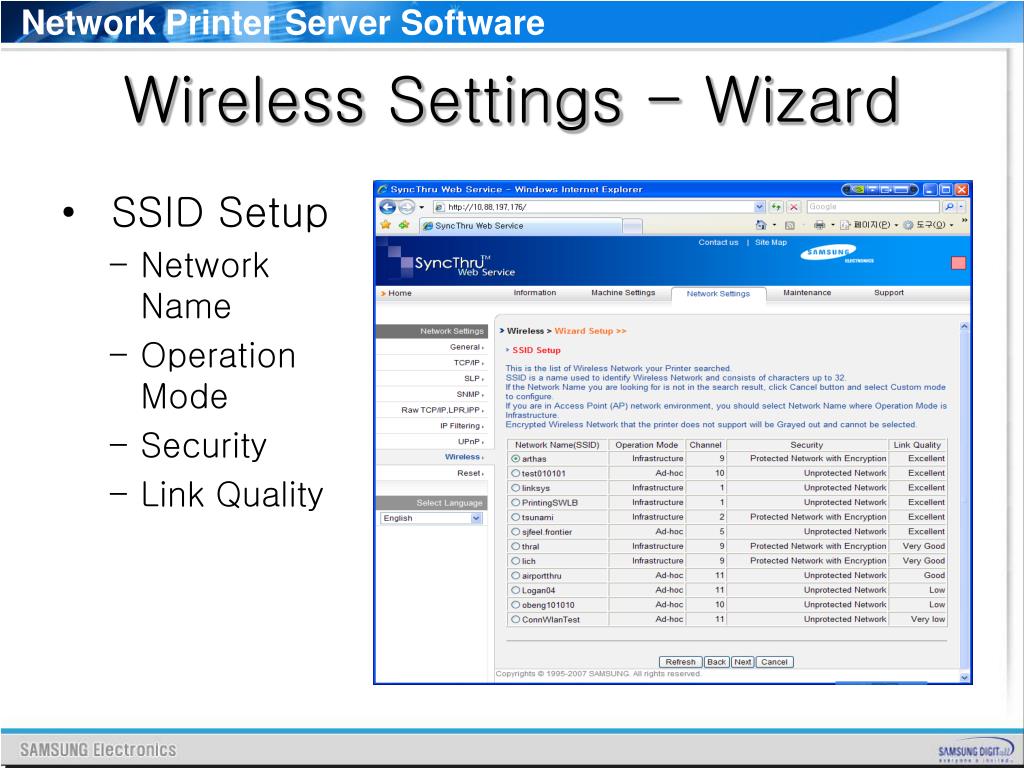
Task: Select the test010101 network radio button
Action: coord(516,473)
